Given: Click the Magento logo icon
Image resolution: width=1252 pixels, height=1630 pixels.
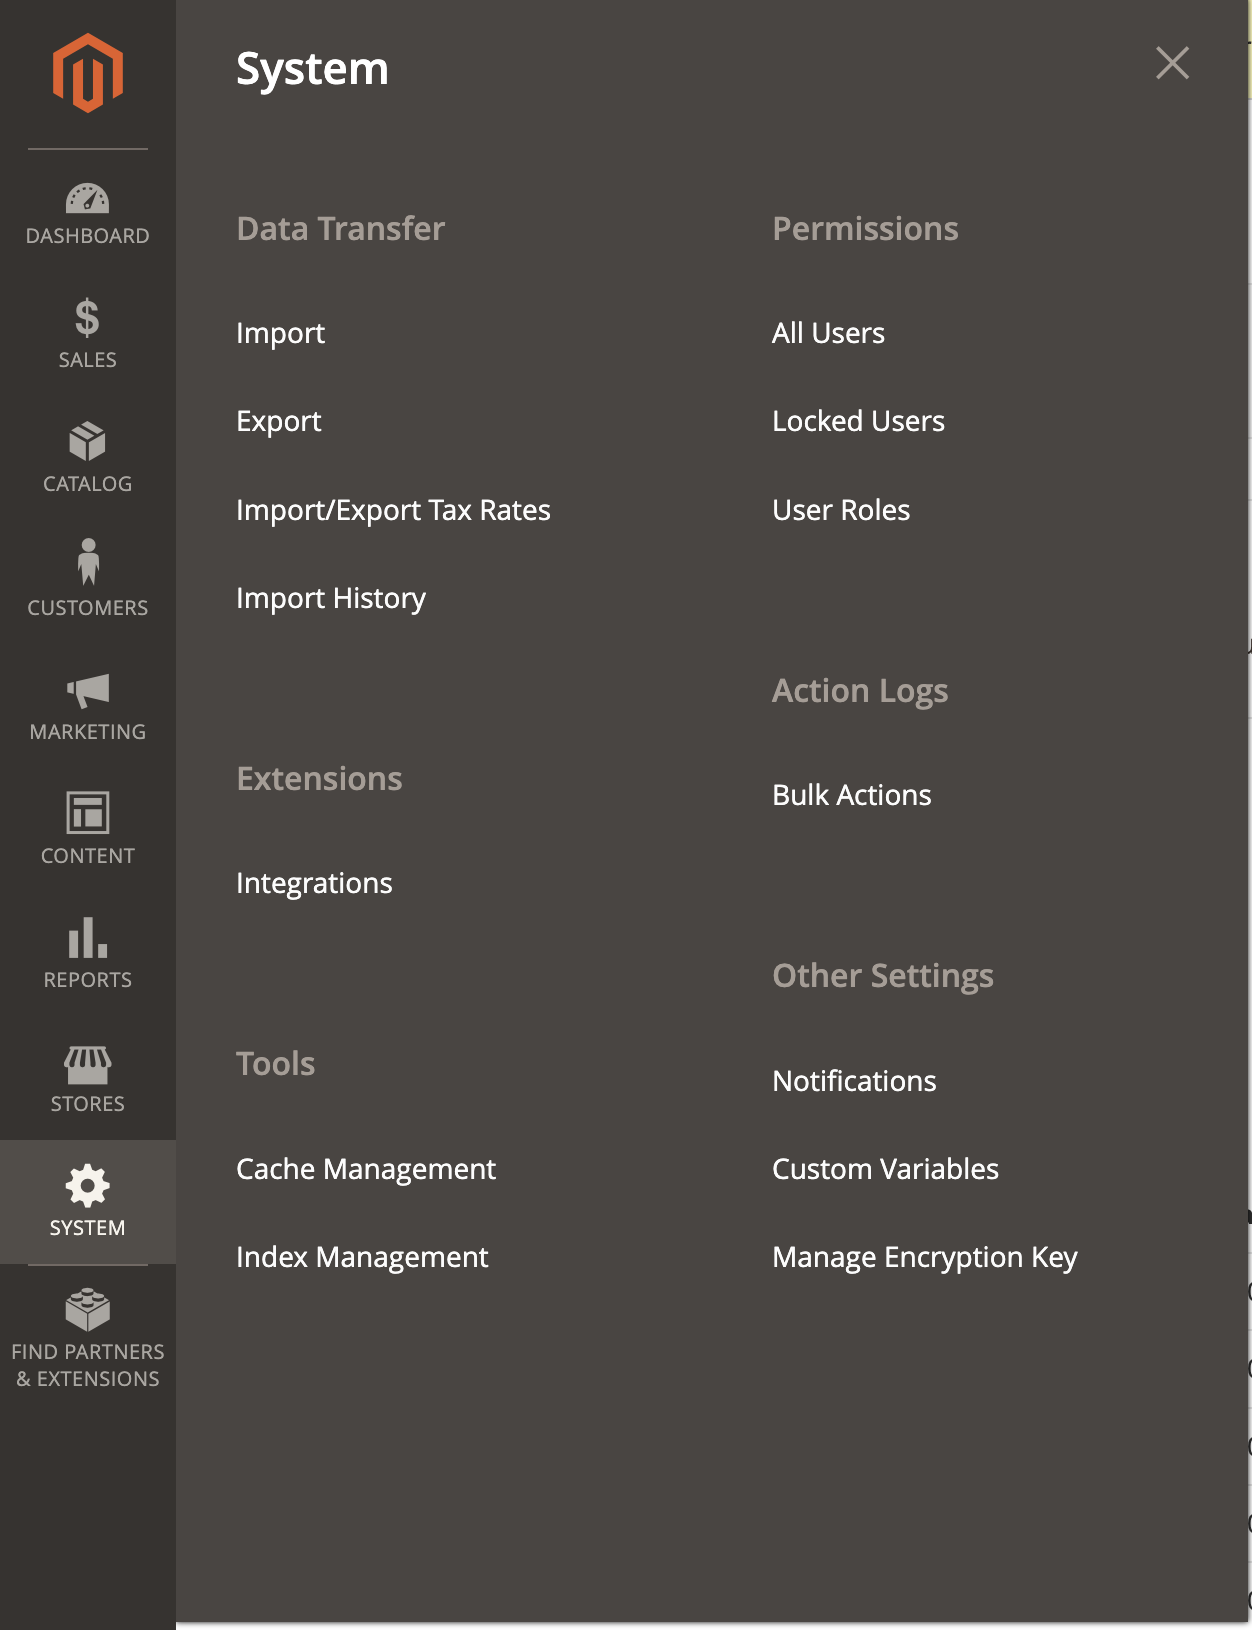Looking at the screenshot, I should tap(88, 73).
